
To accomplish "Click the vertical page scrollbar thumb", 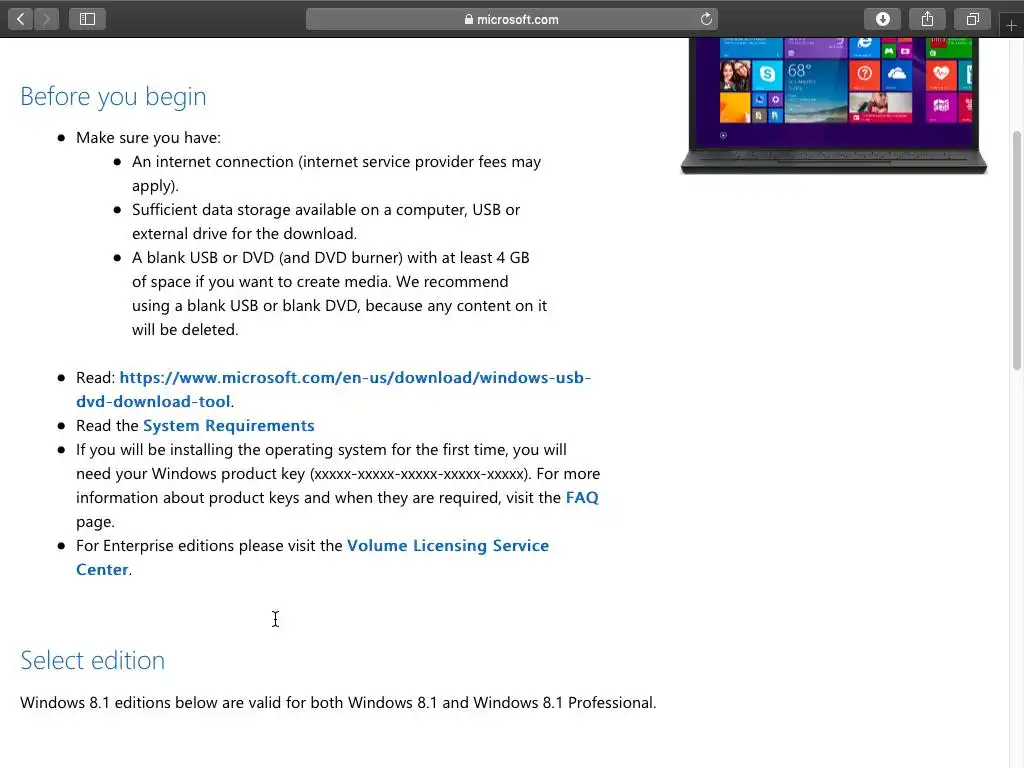I will 1016,251.
